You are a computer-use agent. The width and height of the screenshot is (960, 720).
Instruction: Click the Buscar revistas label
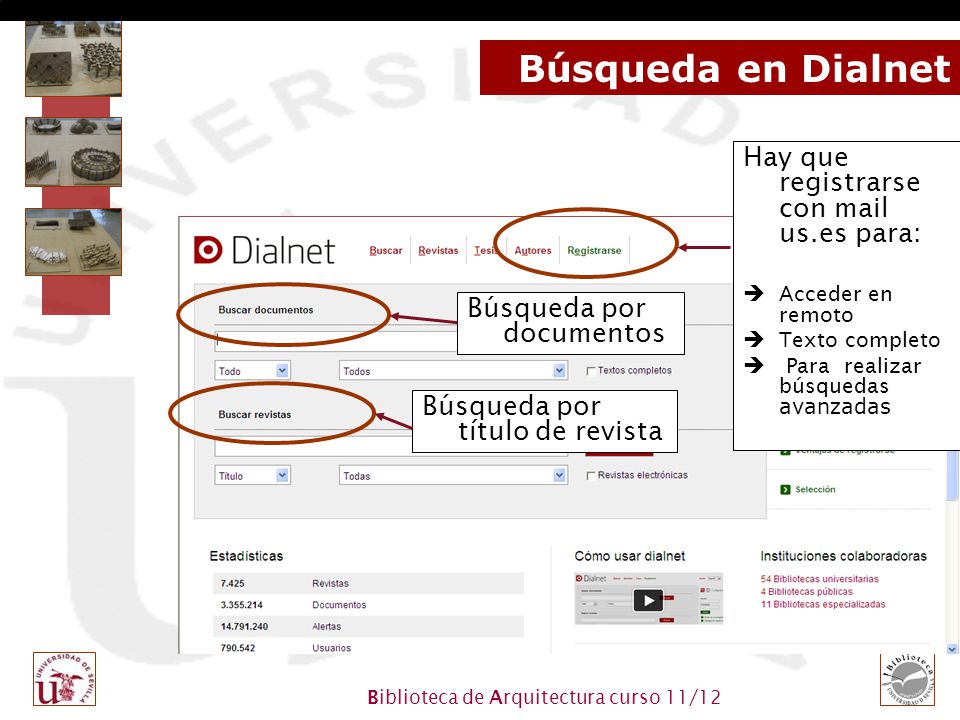pyautogui.click(x=255, y=414)
